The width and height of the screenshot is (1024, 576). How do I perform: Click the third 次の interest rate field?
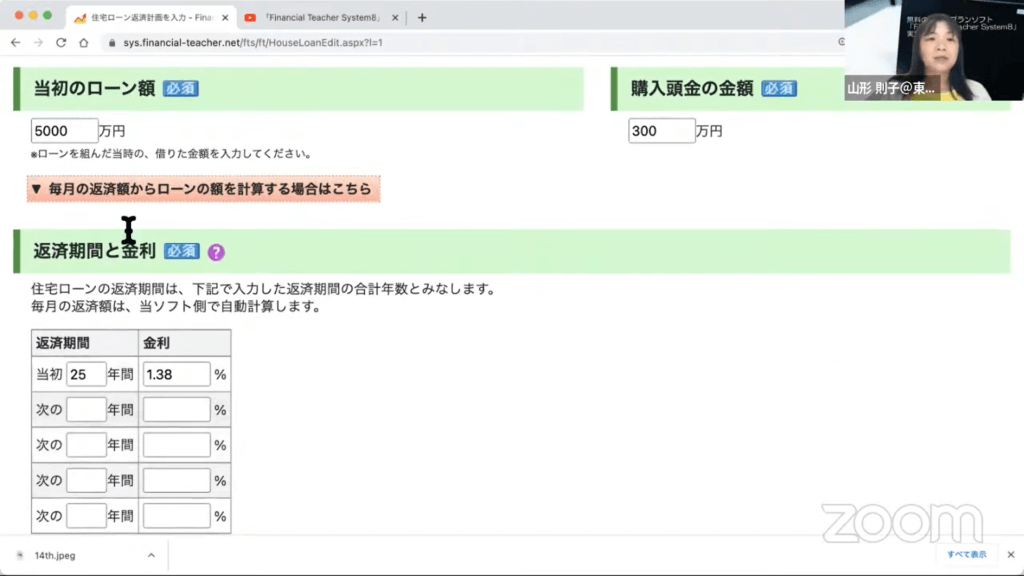176,480
